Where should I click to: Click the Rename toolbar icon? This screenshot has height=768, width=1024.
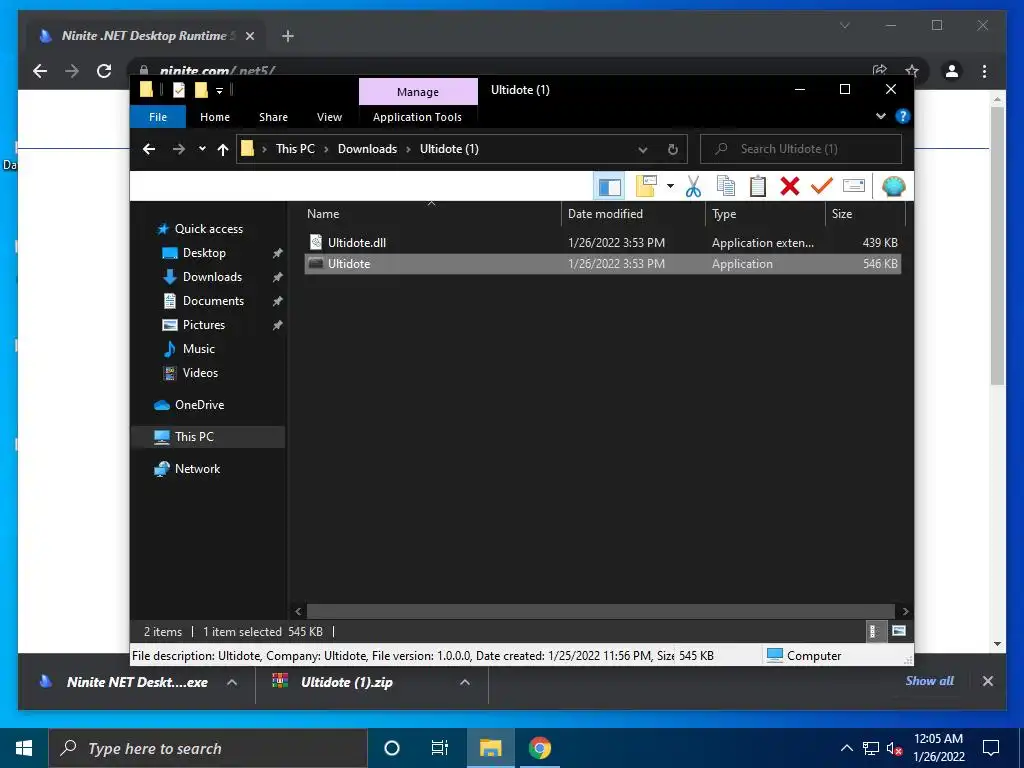(x=854, y=187)
